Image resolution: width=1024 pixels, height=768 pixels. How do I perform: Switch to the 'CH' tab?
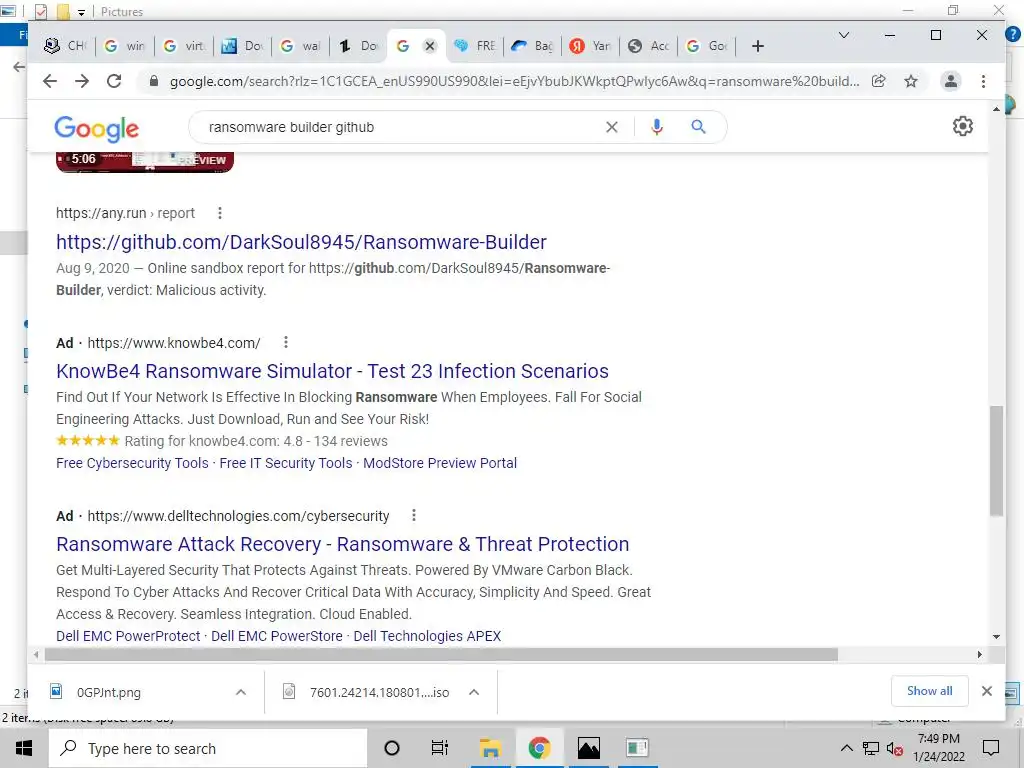(x=65, y=46)
